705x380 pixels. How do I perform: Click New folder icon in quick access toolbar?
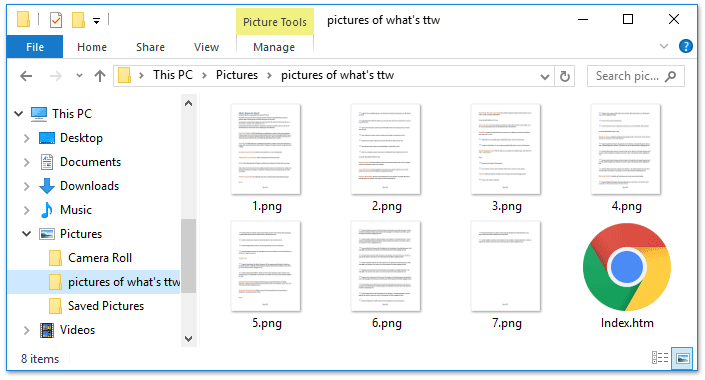(x=78, y=20)
